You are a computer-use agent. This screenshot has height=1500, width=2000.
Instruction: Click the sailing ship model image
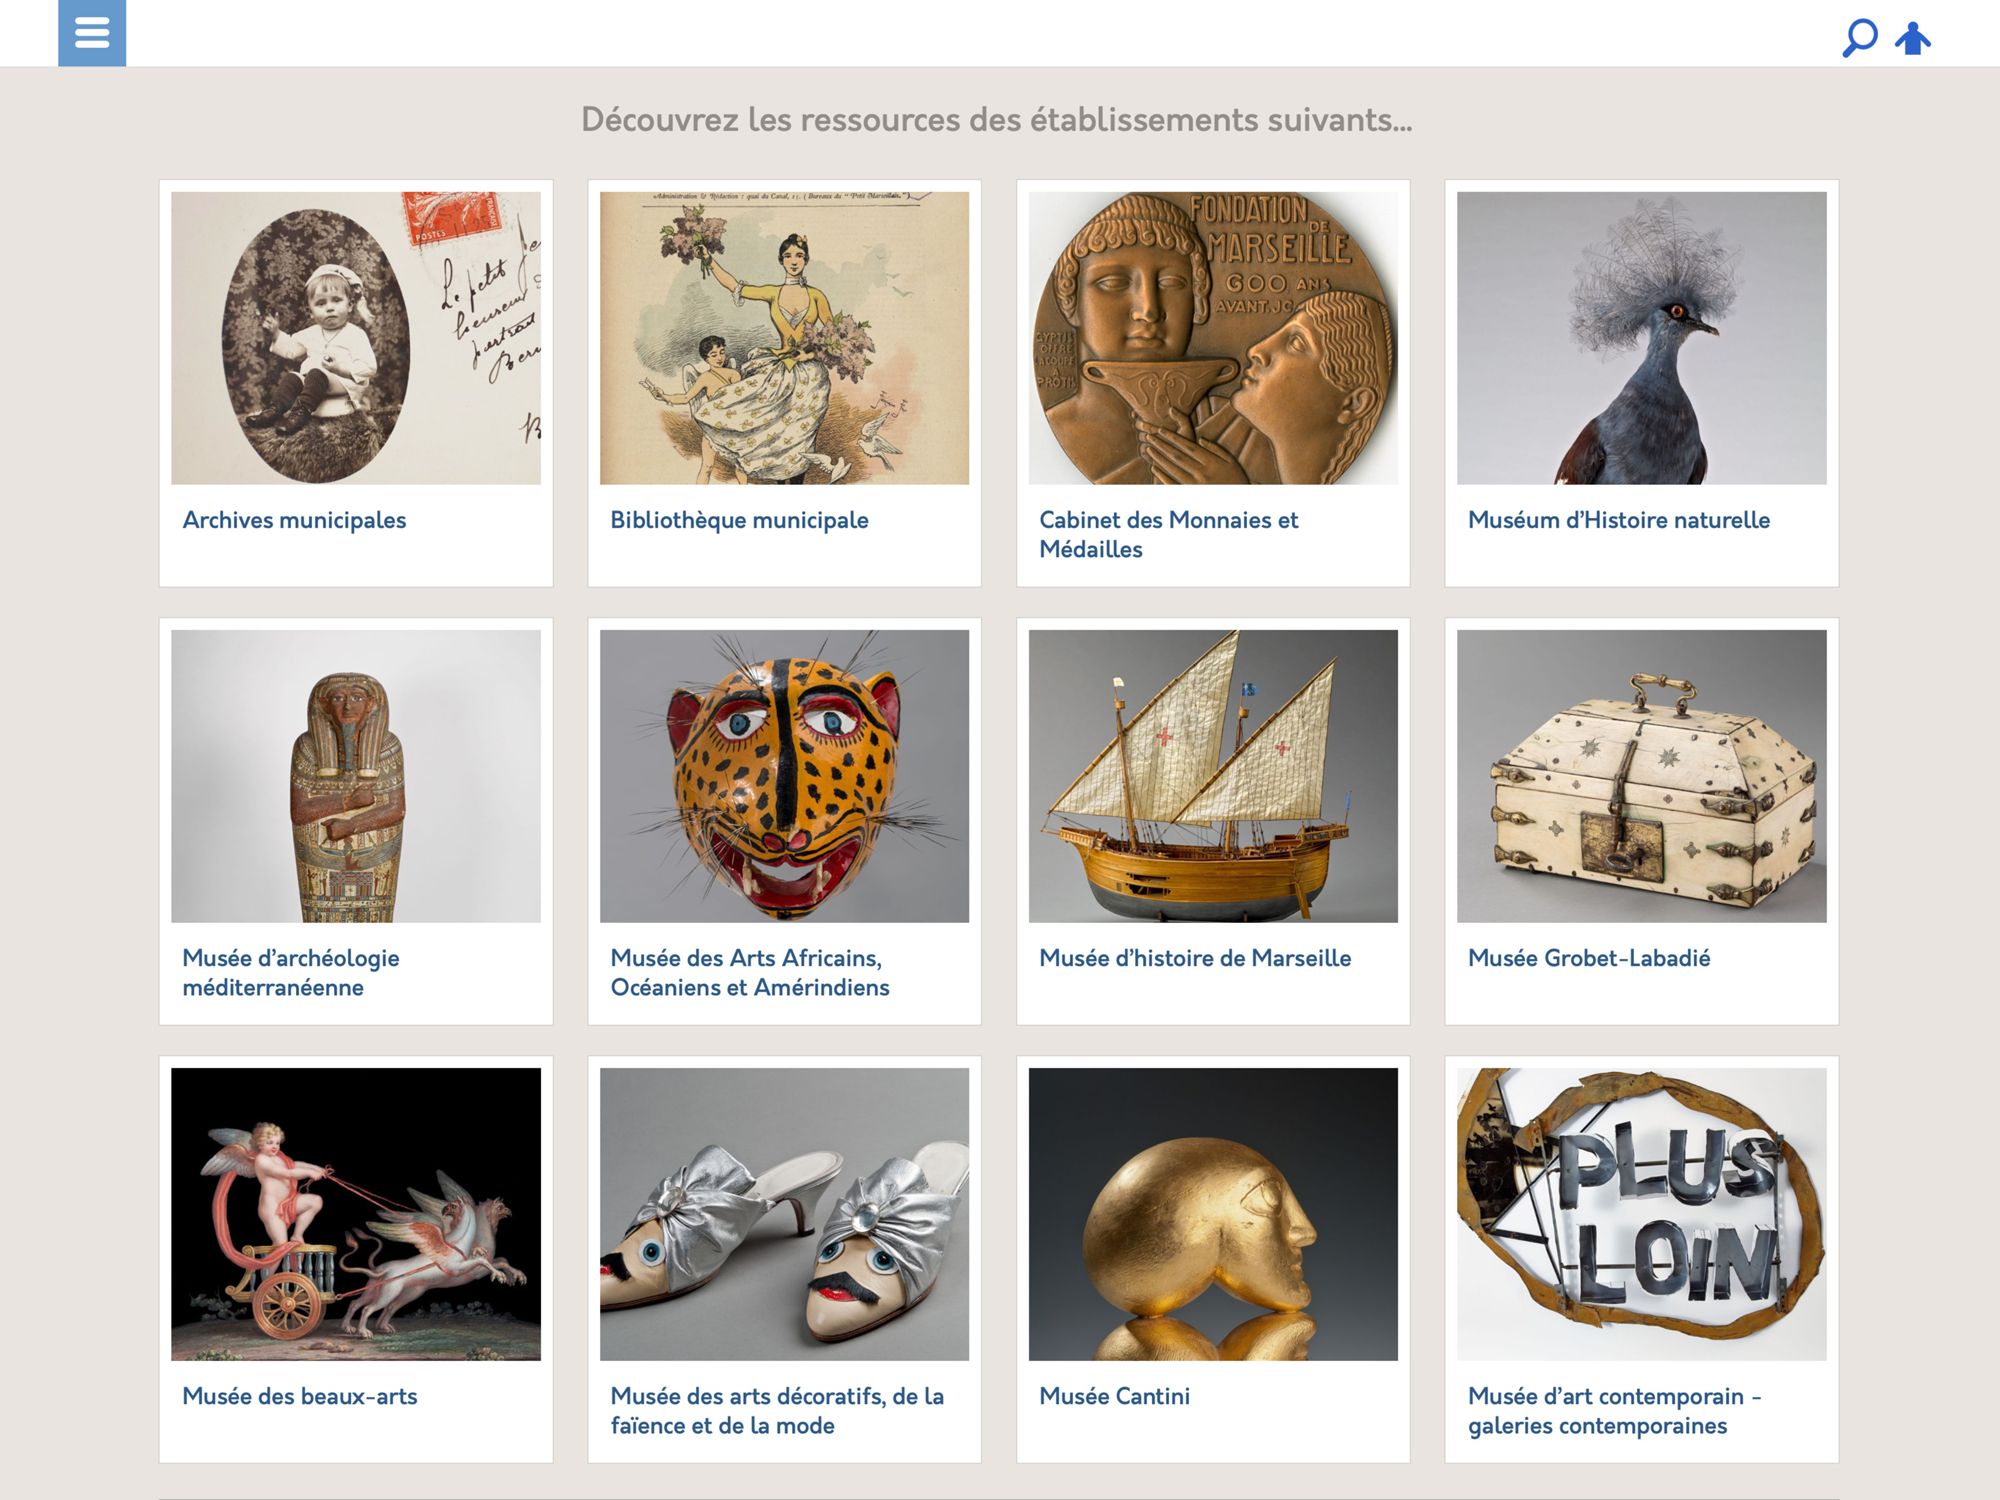pos(1213,776)
